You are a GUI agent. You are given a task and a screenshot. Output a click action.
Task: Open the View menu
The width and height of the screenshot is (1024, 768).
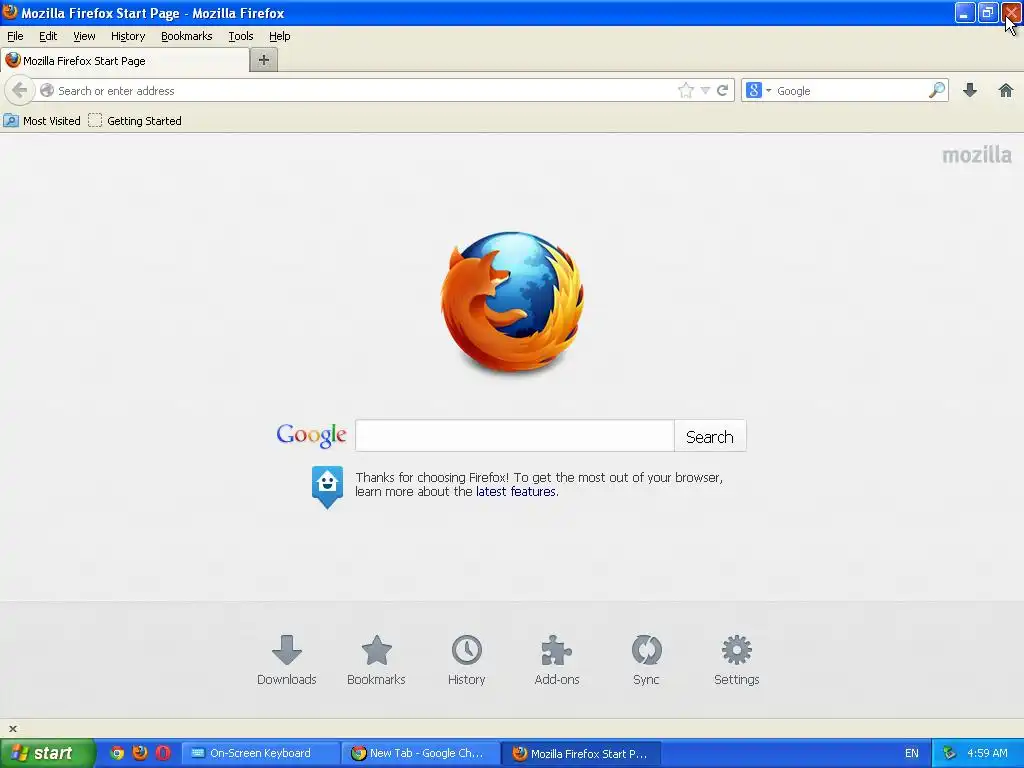point(84,36)
